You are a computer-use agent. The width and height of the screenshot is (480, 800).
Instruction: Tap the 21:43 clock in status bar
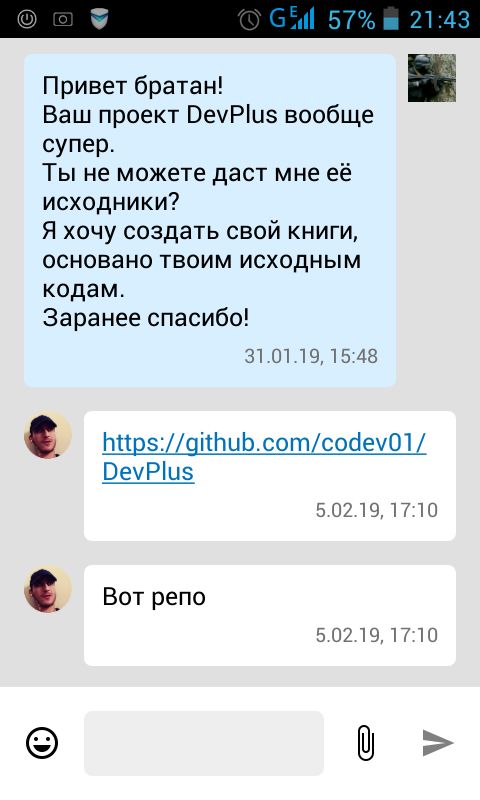[439, 20]
